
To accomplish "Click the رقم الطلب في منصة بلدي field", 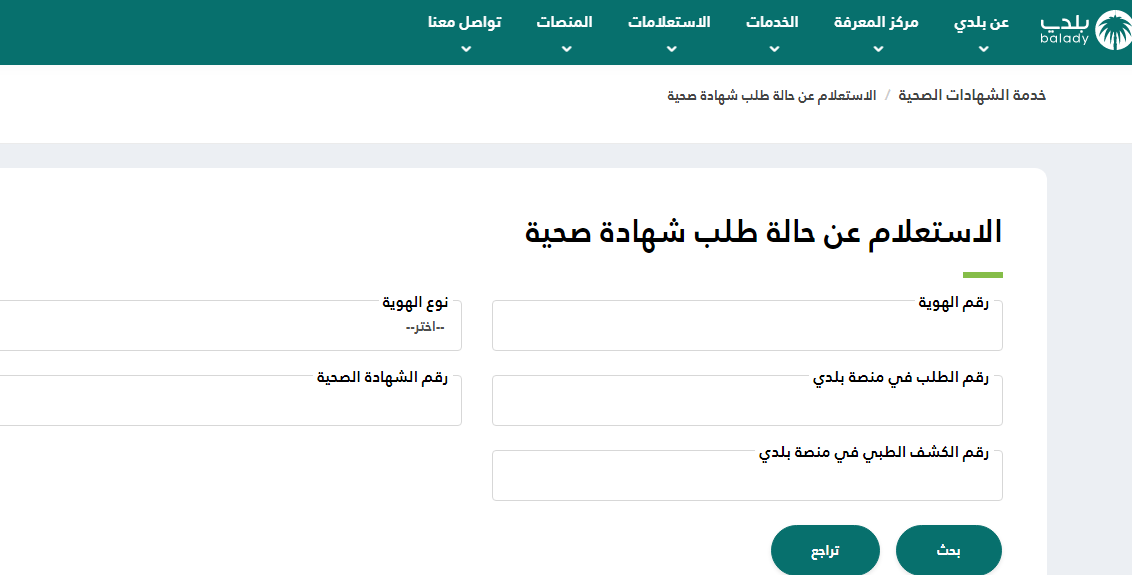I will coord(746,405).
